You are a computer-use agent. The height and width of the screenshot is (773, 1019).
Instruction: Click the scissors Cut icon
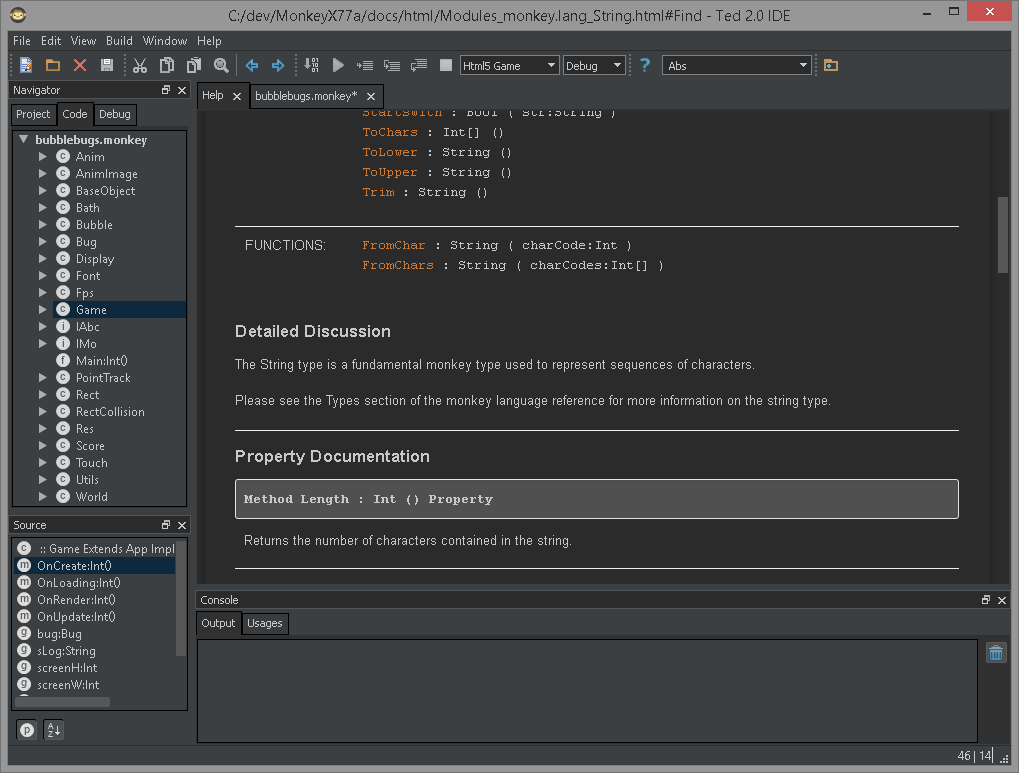140,66
